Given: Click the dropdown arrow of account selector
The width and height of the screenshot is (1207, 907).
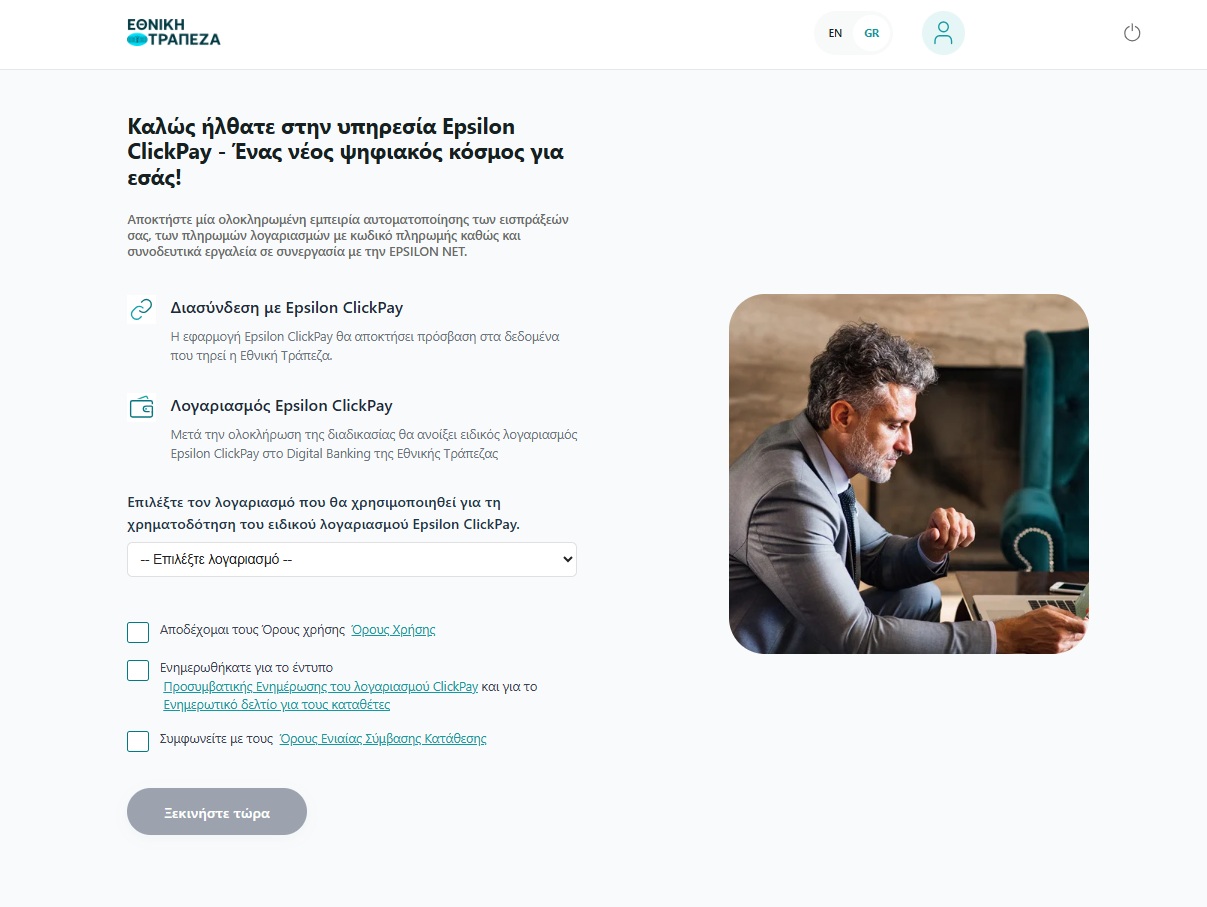Looking at the screenshot, I should 568,560.
